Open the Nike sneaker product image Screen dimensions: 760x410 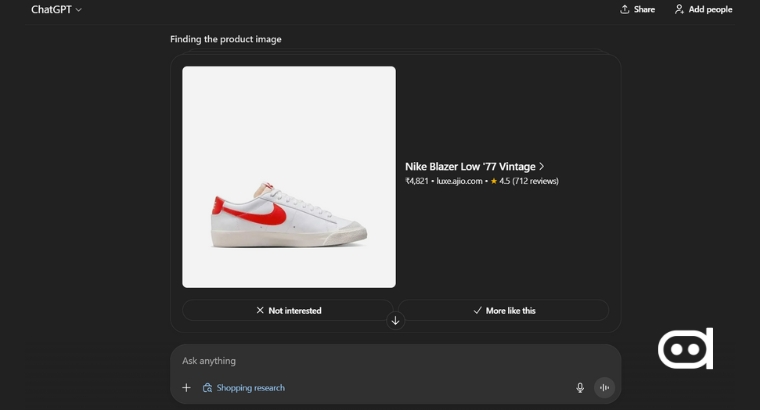coord(289,177)
